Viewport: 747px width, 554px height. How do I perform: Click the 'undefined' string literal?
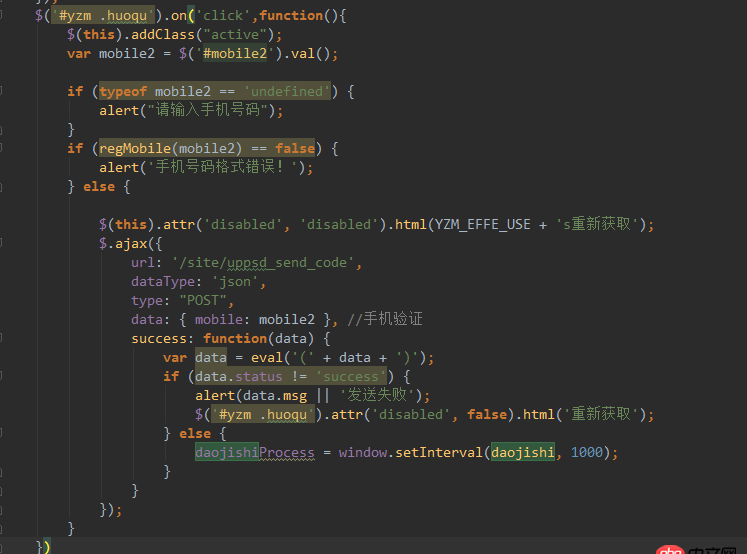pyautogui.click(x=287, y=91)
